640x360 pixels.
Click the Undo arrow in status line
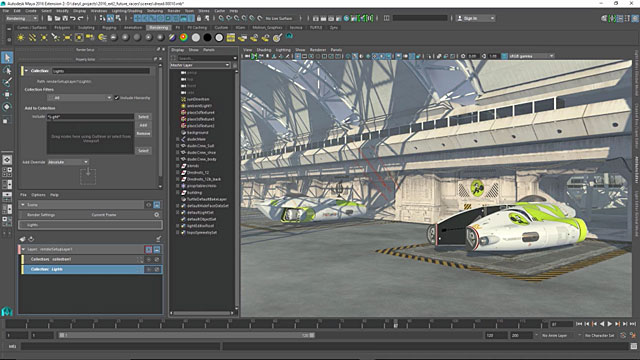pos(73,18)
